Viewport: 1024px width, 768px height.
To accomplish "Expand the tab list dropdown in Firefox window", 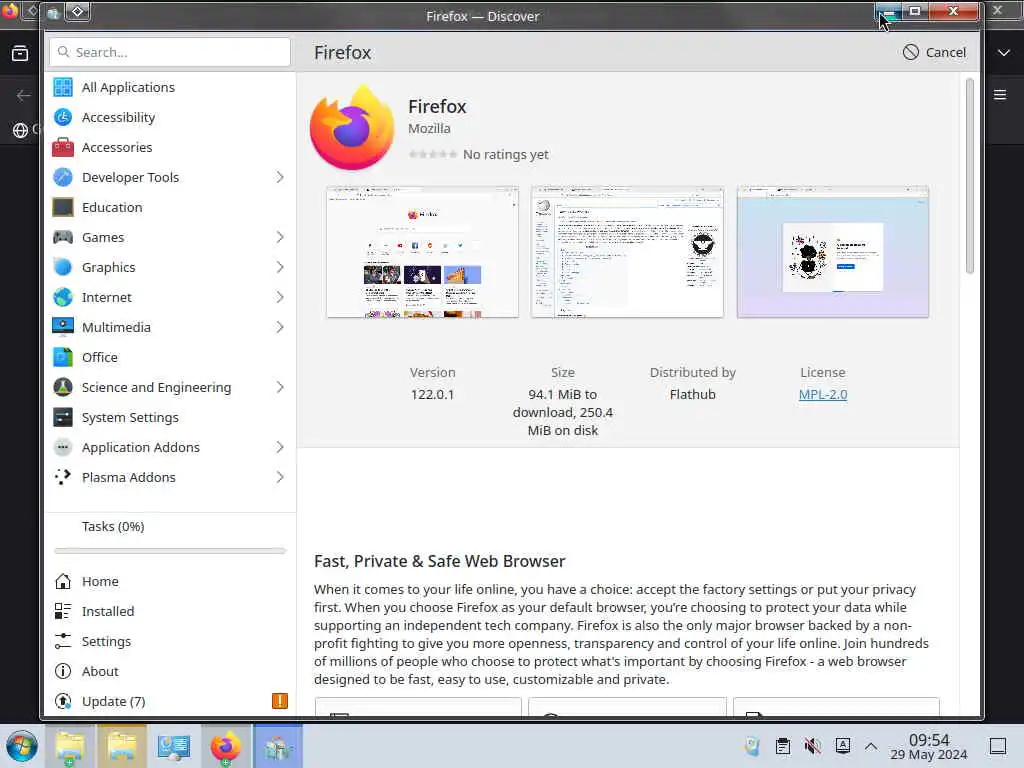I will (1004, 53).
